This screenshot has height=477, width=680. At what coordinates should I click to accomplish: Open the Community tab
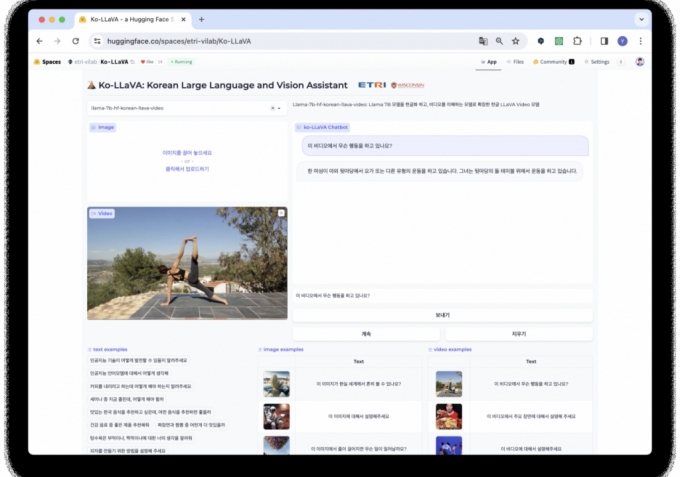tap(553, 62)
